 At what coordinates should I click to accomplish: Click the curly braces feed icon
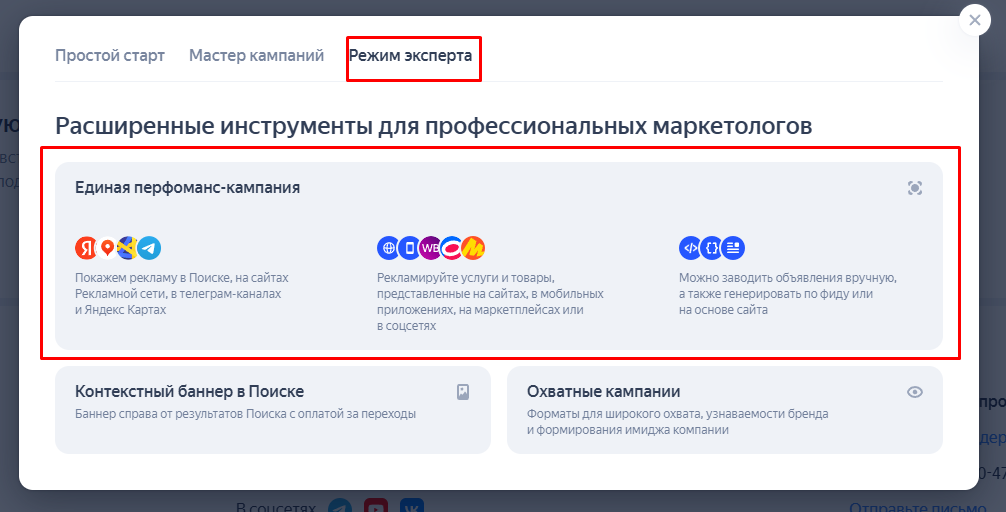coord(711,248)
